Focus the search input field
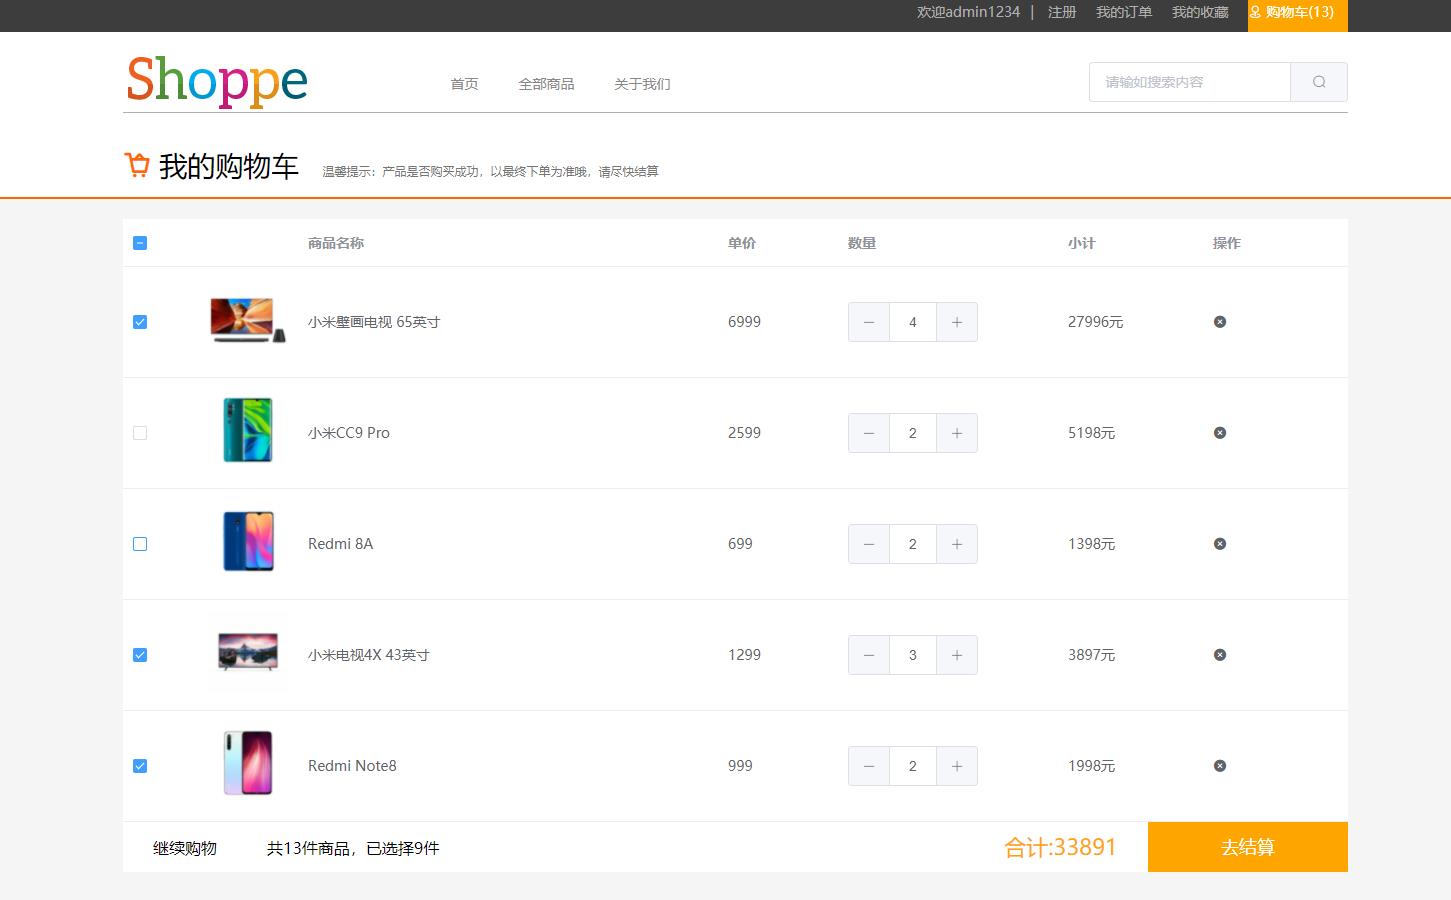This screenshot has width=1451, height=900. pyautogui.click(x=1190, y=82)
